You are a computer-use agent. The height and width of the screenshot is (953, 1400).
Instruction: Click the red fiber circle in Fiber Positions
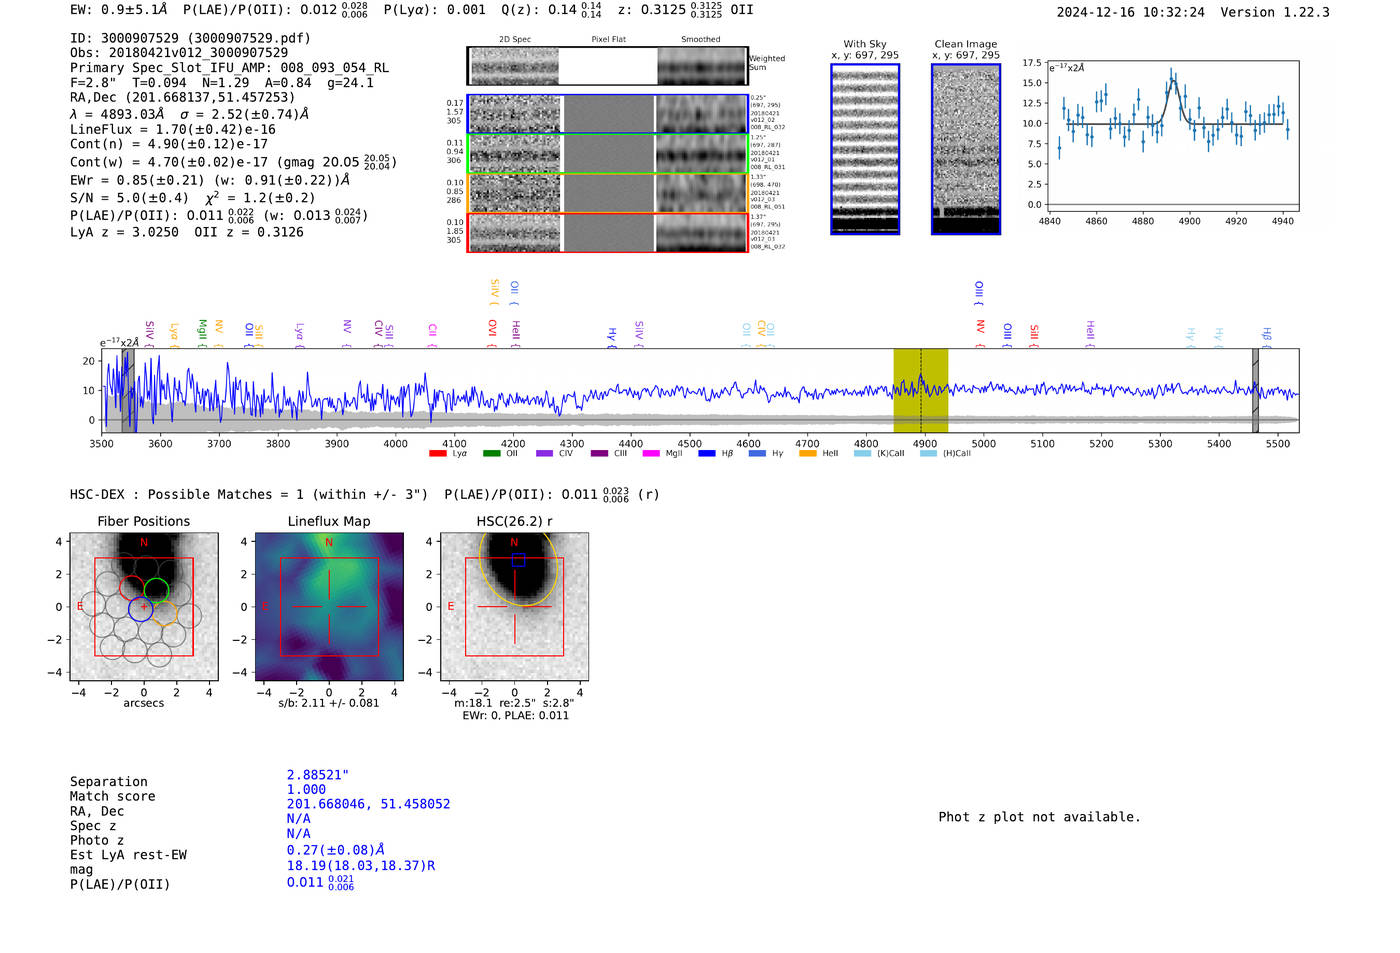pyautogui.click(x=132, y=588)
